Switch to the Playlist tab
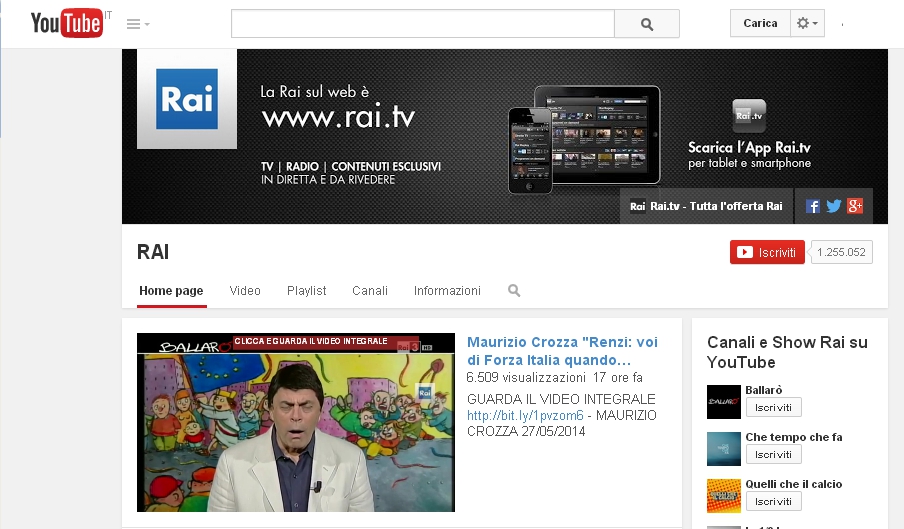Image resolution: width=904 pixels, height=529 pixels. 307,291
